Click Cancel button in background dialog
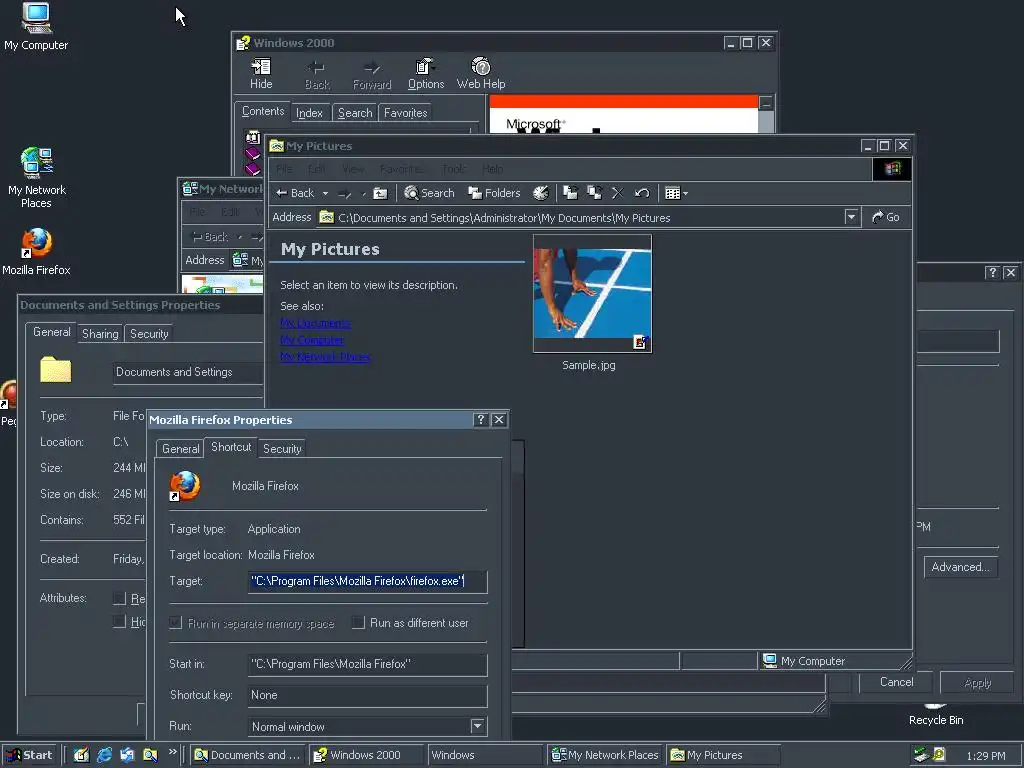The width and height of the screenshot is (1024, 768). 896,682
